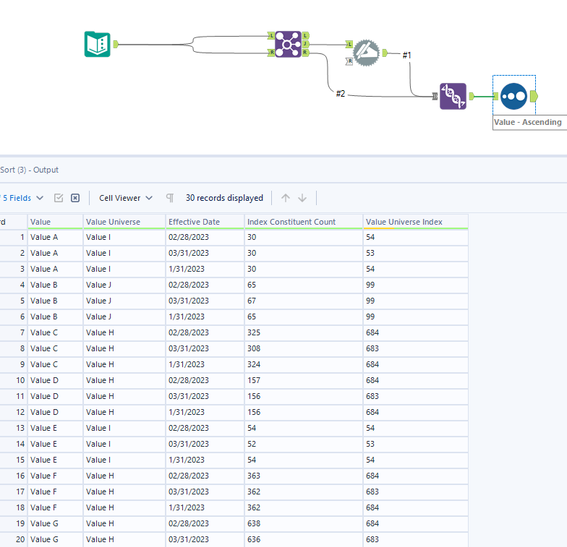Click the Value Universe Index column header
This screenshot has height=547, width=567.
coord(416,222)
